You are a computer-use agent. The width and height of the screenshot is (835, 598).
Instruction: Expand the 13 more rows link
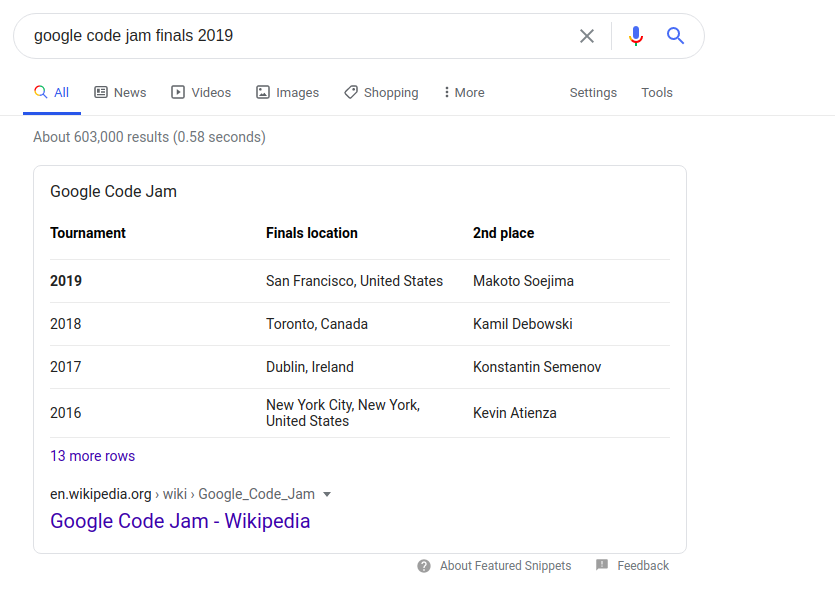(93, 456)
